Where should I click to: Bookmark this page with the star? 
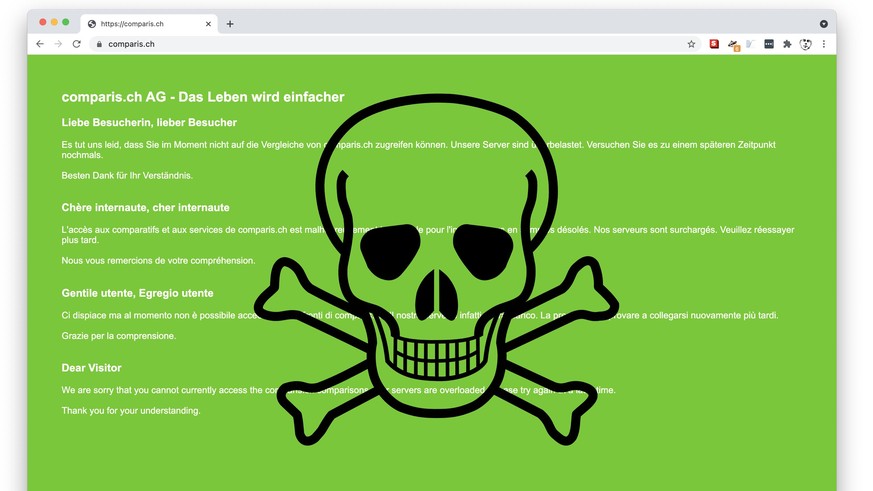coord(691,44)
